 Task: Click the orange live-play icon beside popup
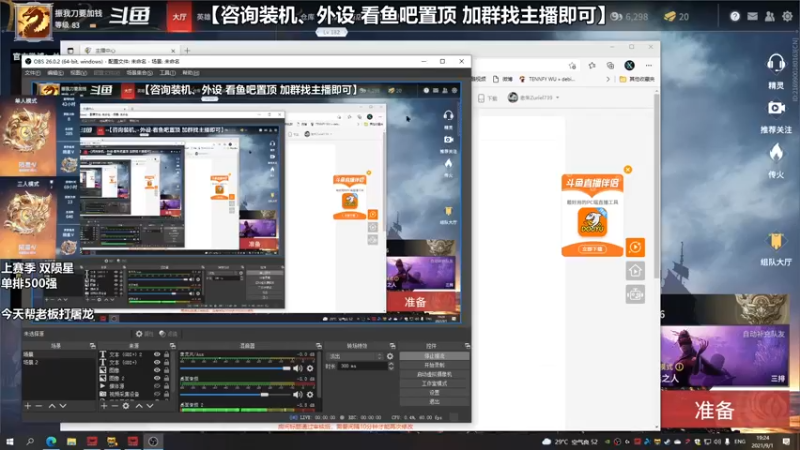(x=635, y=247)
